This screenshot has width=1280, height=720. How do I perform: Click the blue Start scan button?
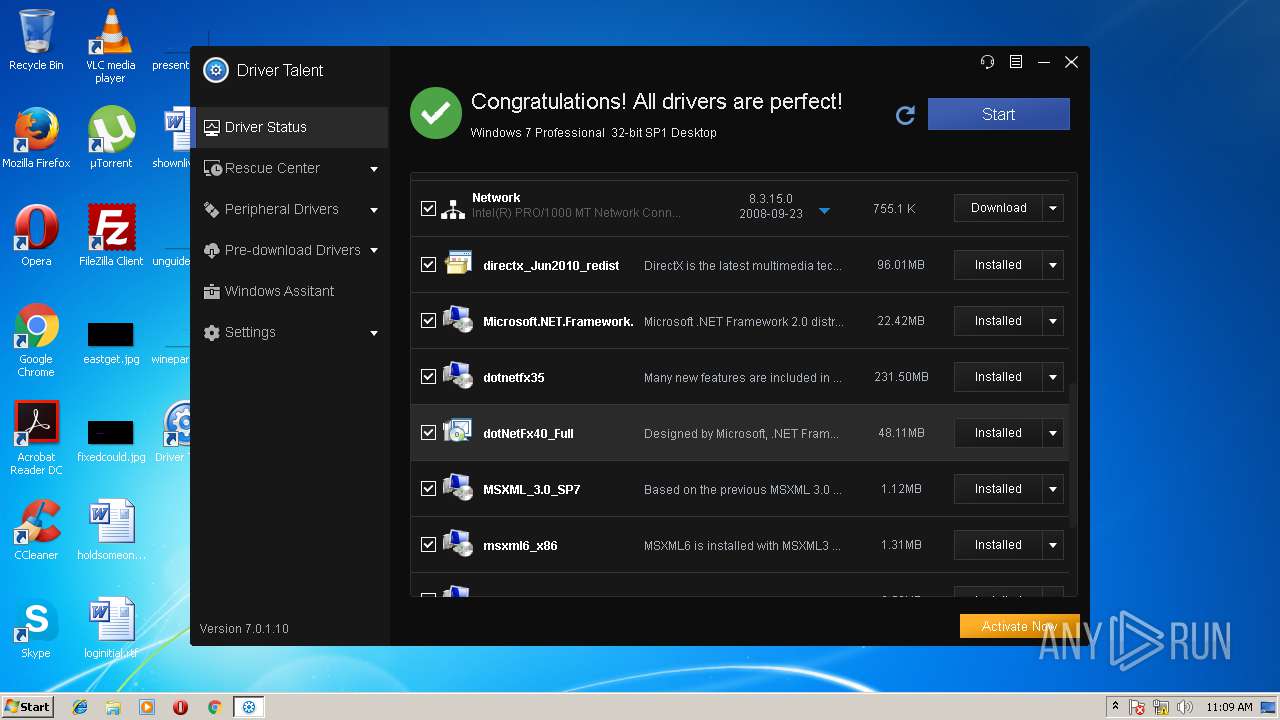999,114
